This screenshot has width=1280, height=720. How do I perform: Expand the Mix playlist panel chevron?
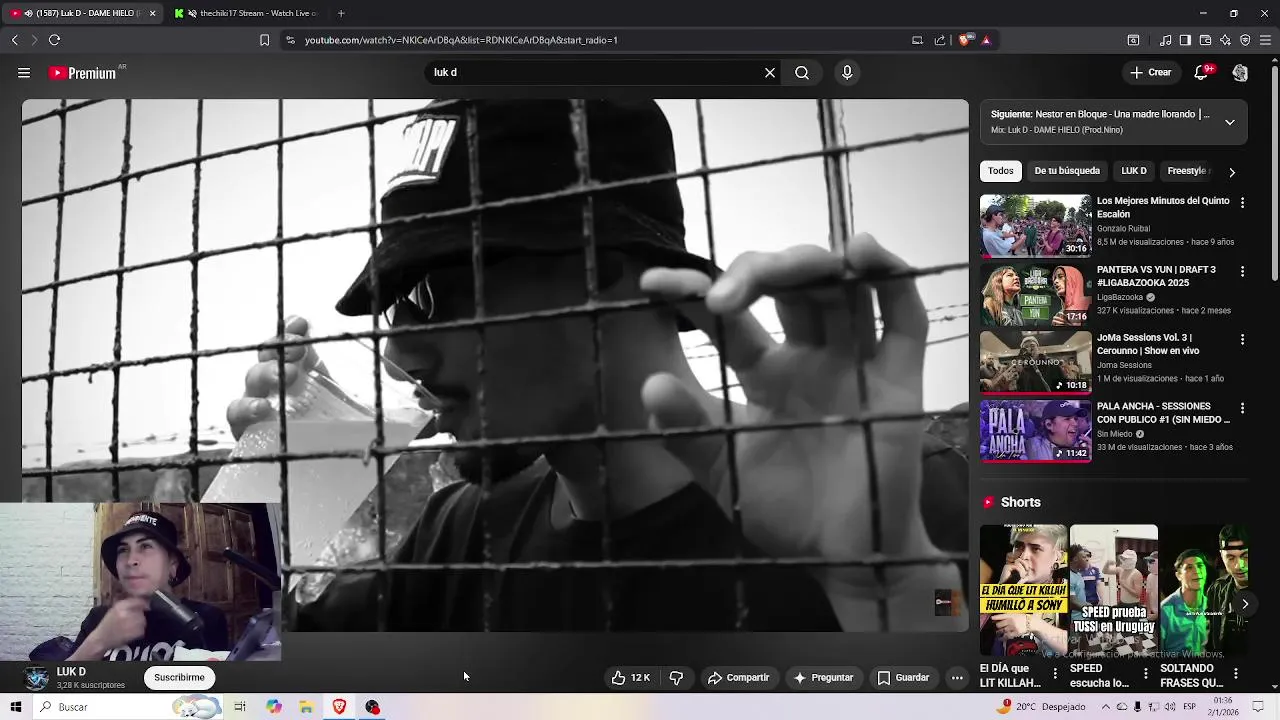click(x=1230, y=122)
